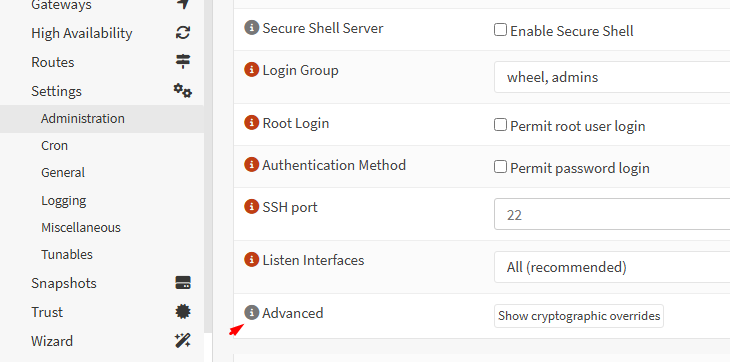
Task: Show help info for Authentication Method
Action: click(x=251, y=164)
